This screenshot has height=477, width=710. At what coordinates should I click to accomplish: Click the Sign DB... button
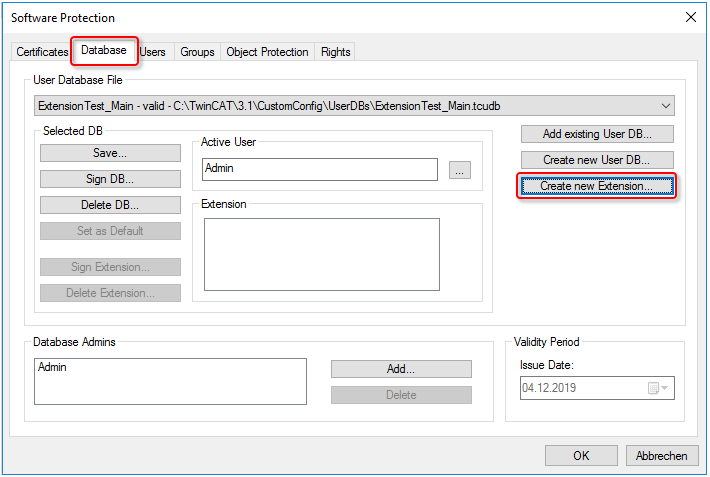click(110, 179)
